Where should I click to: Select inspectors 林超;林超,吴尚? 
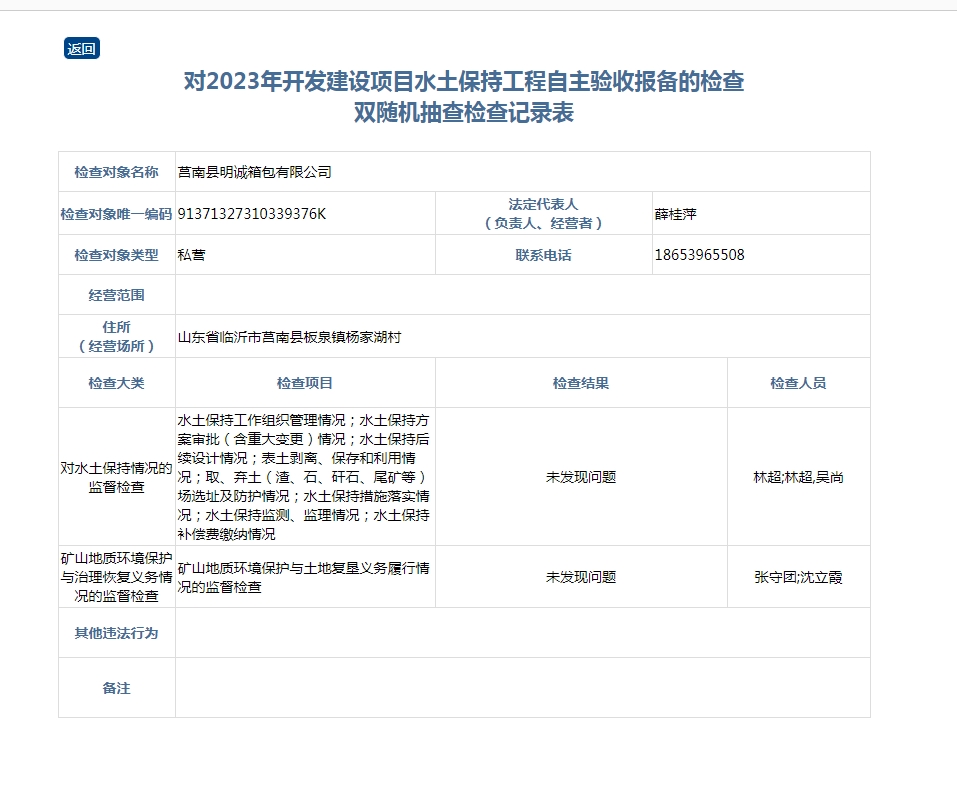798,477
